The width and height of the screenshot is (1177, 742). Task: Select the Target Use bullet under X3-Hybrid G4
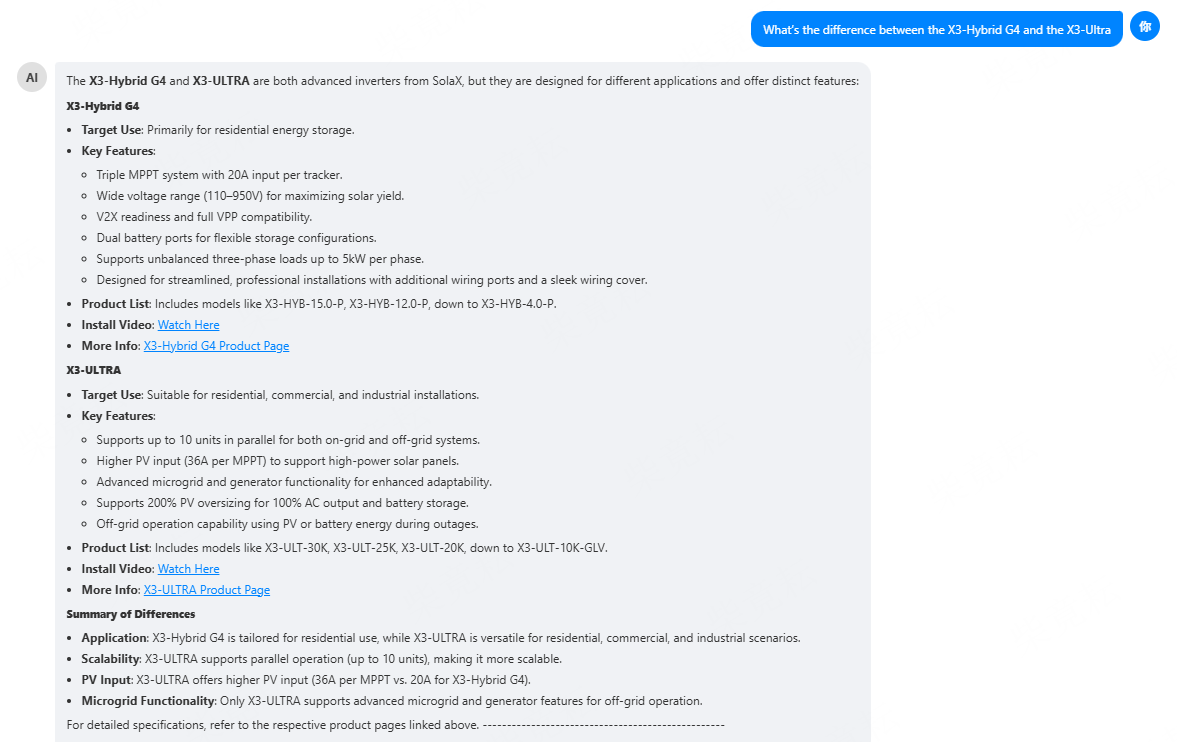coord(200,129)
